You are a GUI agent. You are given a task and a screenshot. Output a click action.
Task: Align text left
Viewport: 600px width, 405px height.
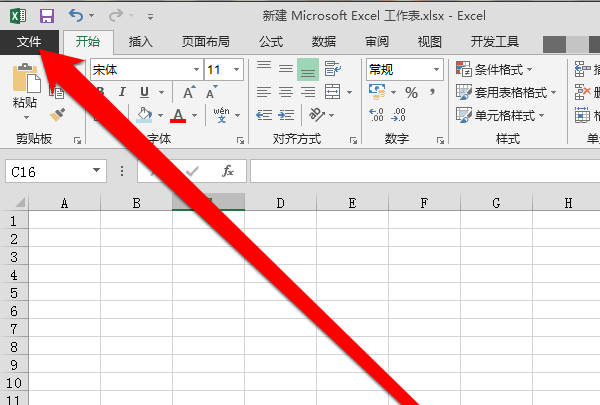[264, 92]
